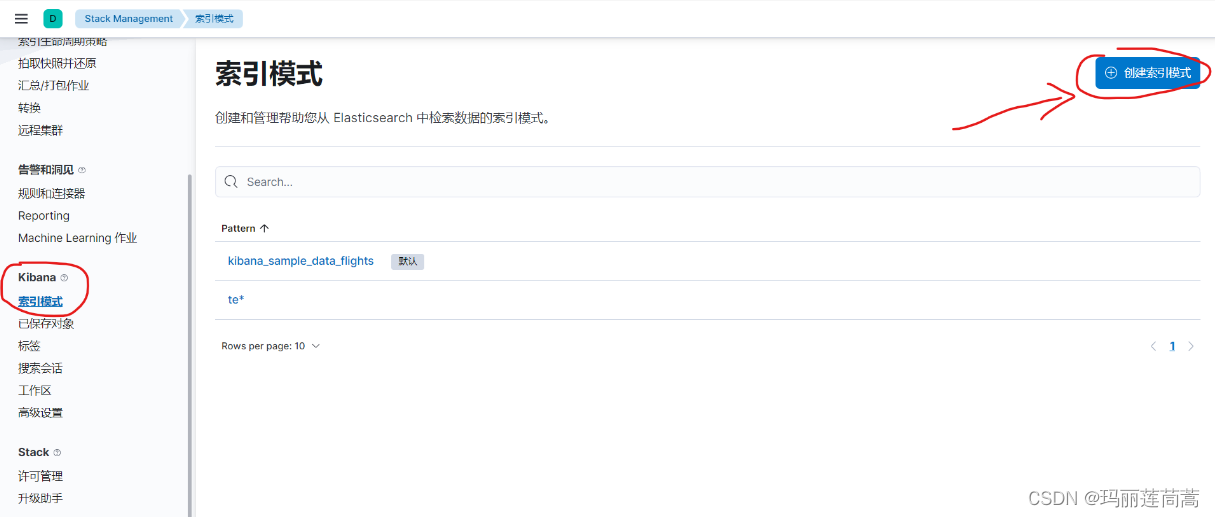Open 高级设置 in the sidebar

point(40,412)
